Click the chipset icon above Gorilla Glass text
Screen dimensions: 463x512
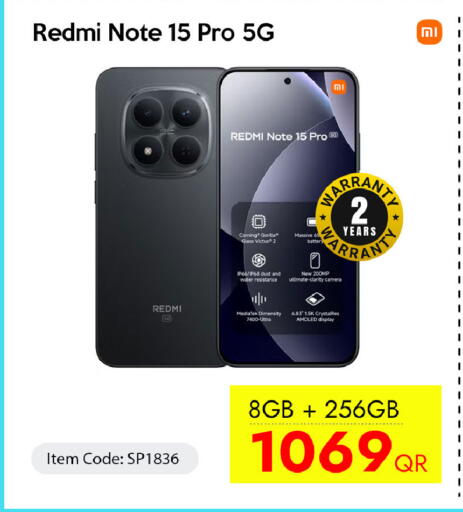coord(258,222)
